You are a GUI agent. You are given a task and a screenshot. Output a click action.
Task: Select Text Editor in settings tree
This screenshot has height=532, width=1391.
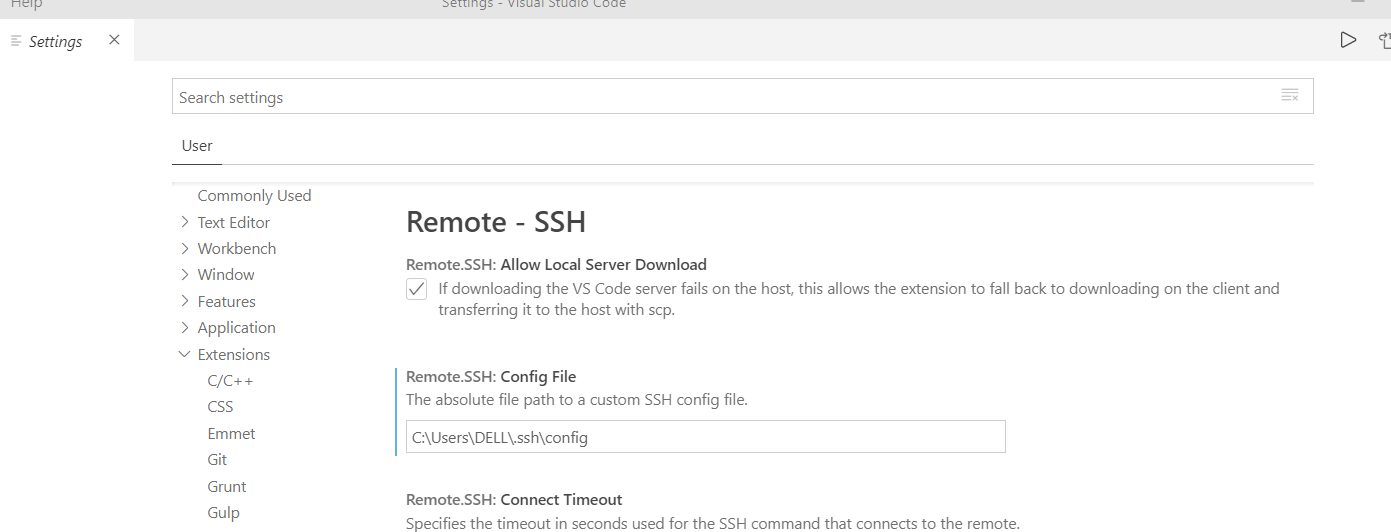click(x=234, y=222)
